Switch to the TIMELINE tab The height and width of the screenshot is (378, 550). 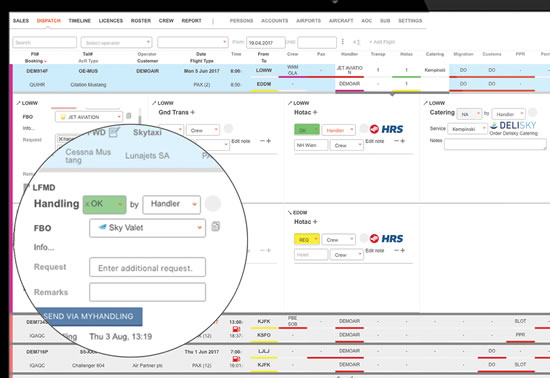click(80, 21)
